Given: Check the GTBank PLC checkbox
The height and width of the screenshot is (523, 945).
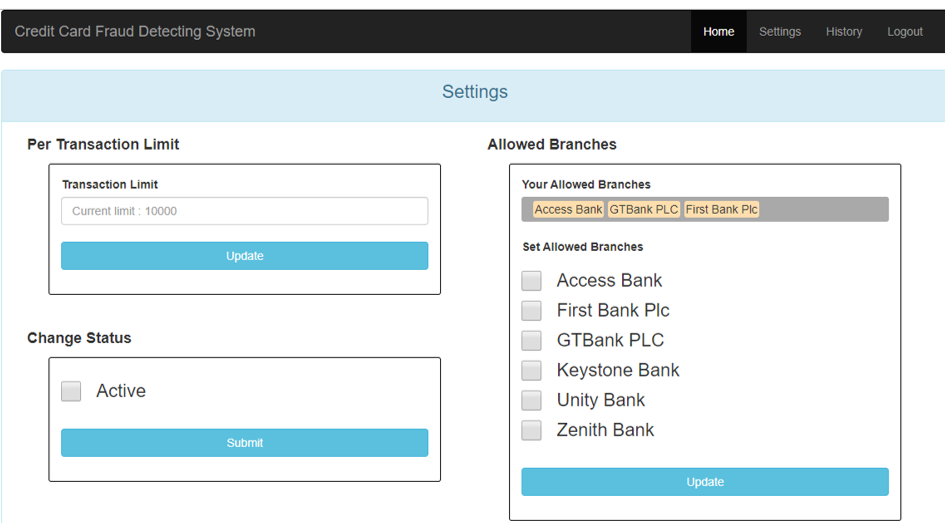Looking at the screenshot, I should pos(532,340).
